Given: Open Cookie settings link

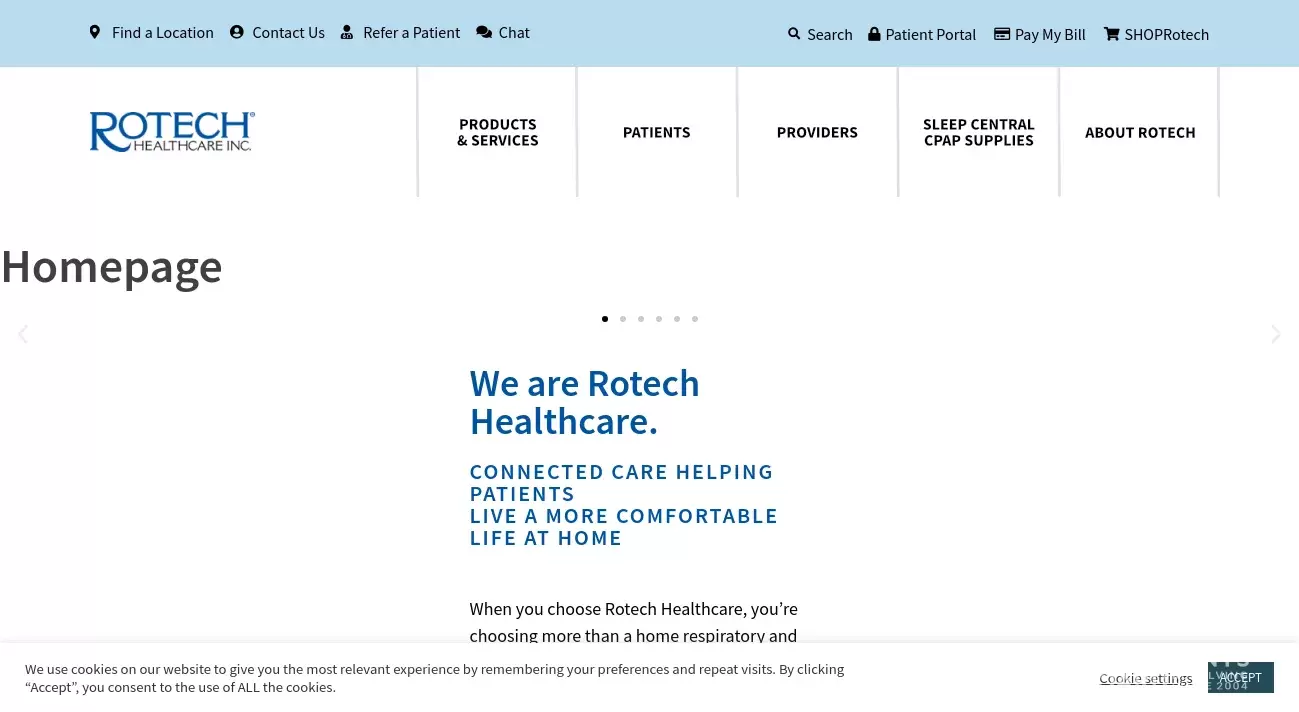Looking at the screenshot, I should (x=1145, y=678).
